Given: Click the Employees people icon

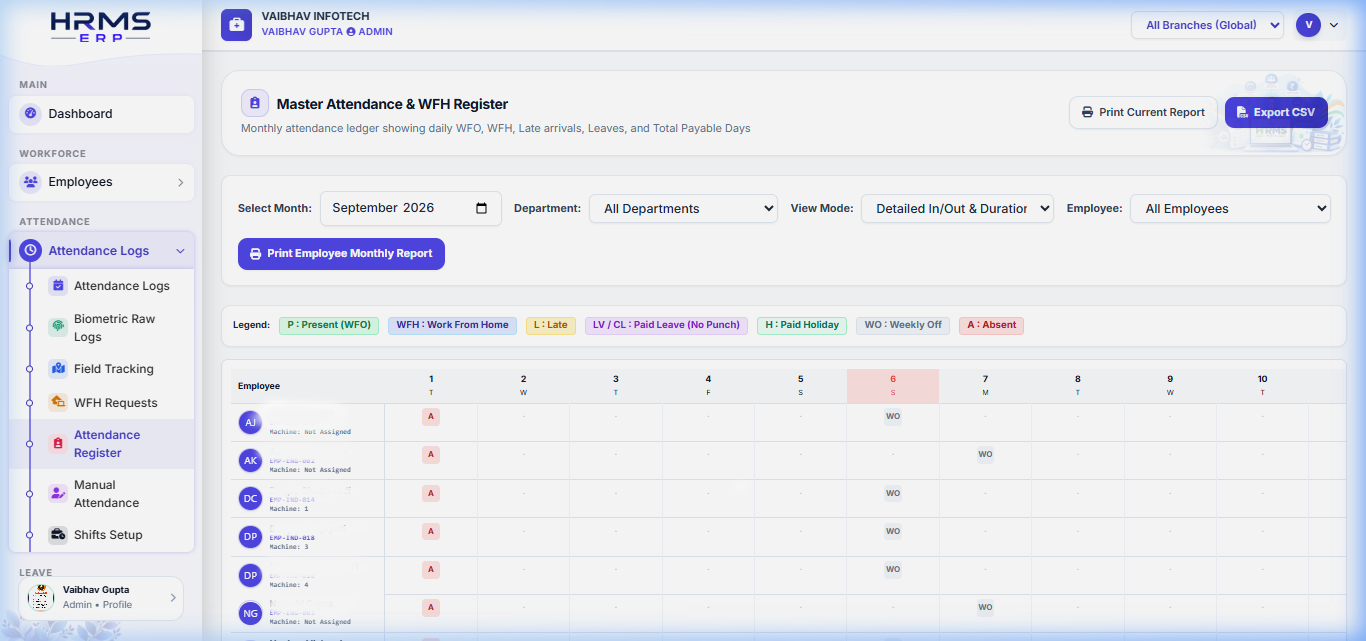Looking at the screenshot, I should [30, 182].
